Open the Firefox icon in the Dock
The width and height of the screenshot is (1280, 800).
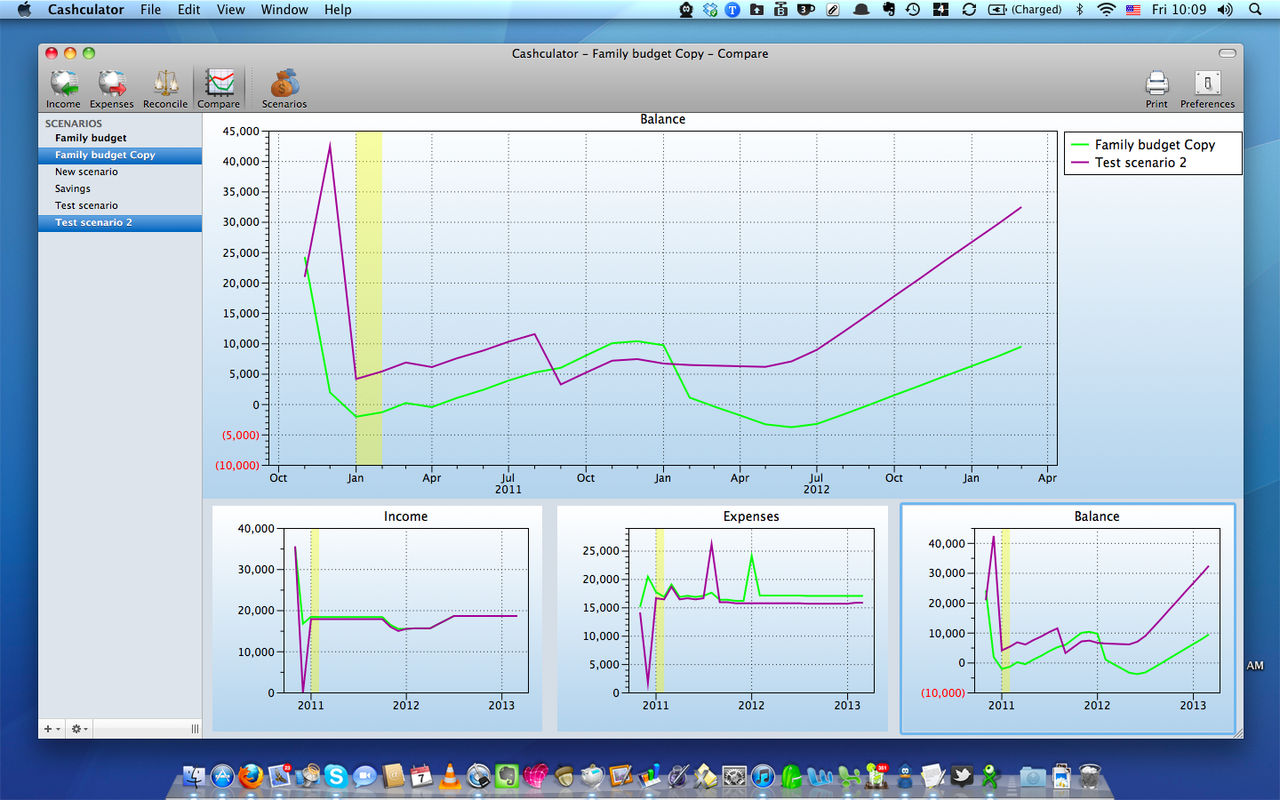coord(250,776)
